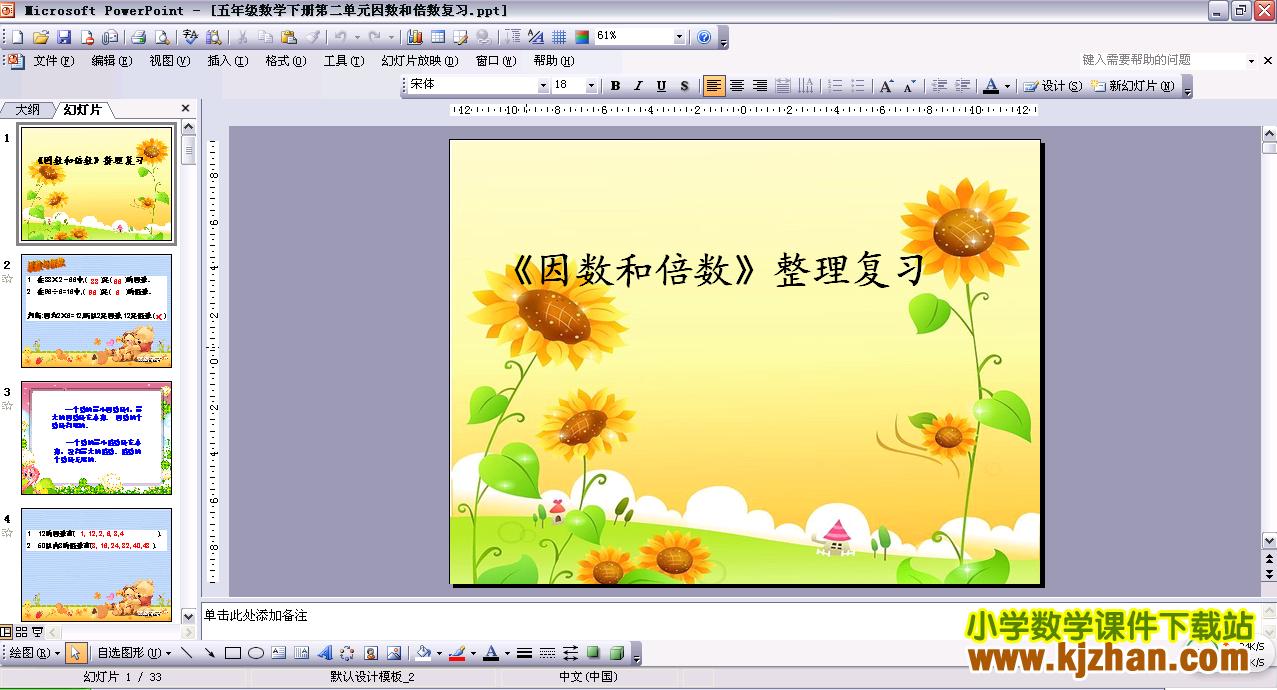This screenshot has height=690, width=1277.
Task: Enable italic formatting
Action: 637,86
